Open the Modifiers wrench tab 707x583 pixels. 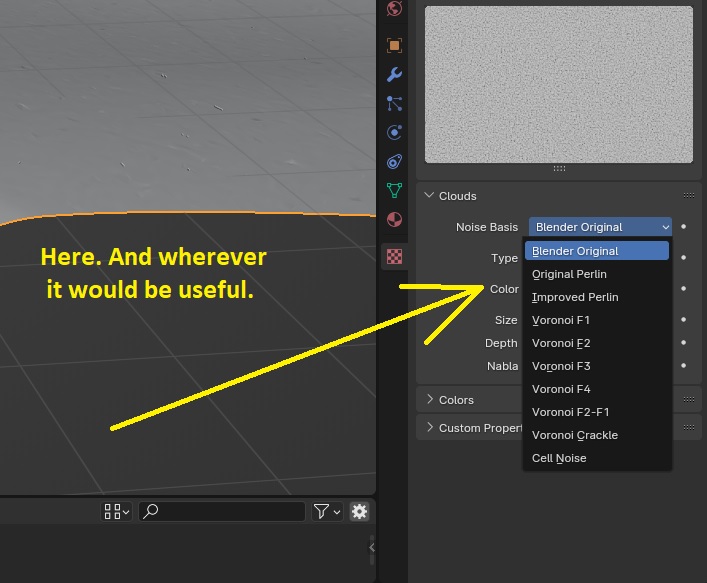pos(394,74)
